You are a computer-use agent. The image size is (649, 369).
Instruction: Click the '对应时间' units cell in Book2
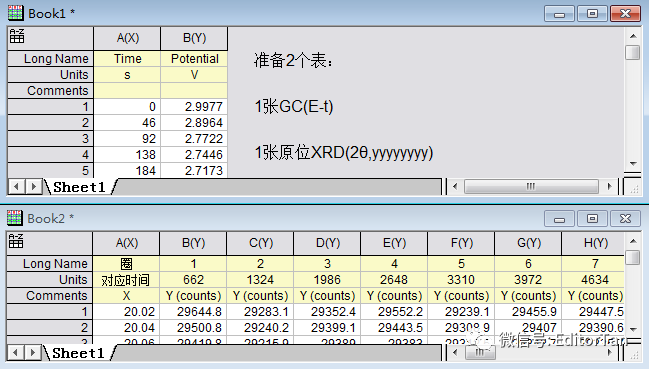coord(127,280)
